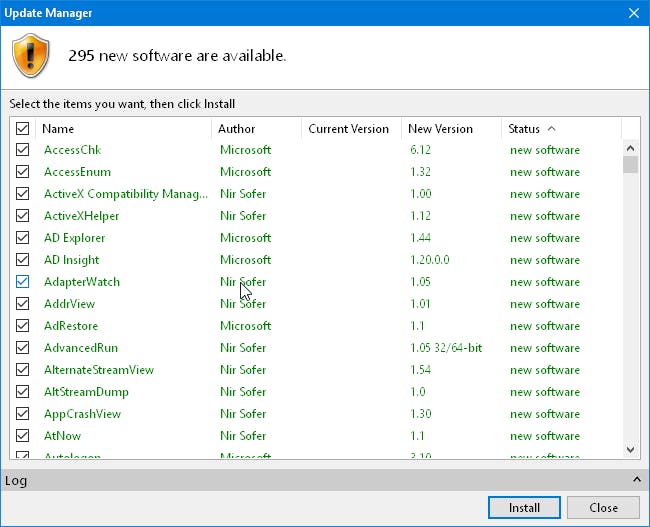Click the Log panel label

coord(16,481)
